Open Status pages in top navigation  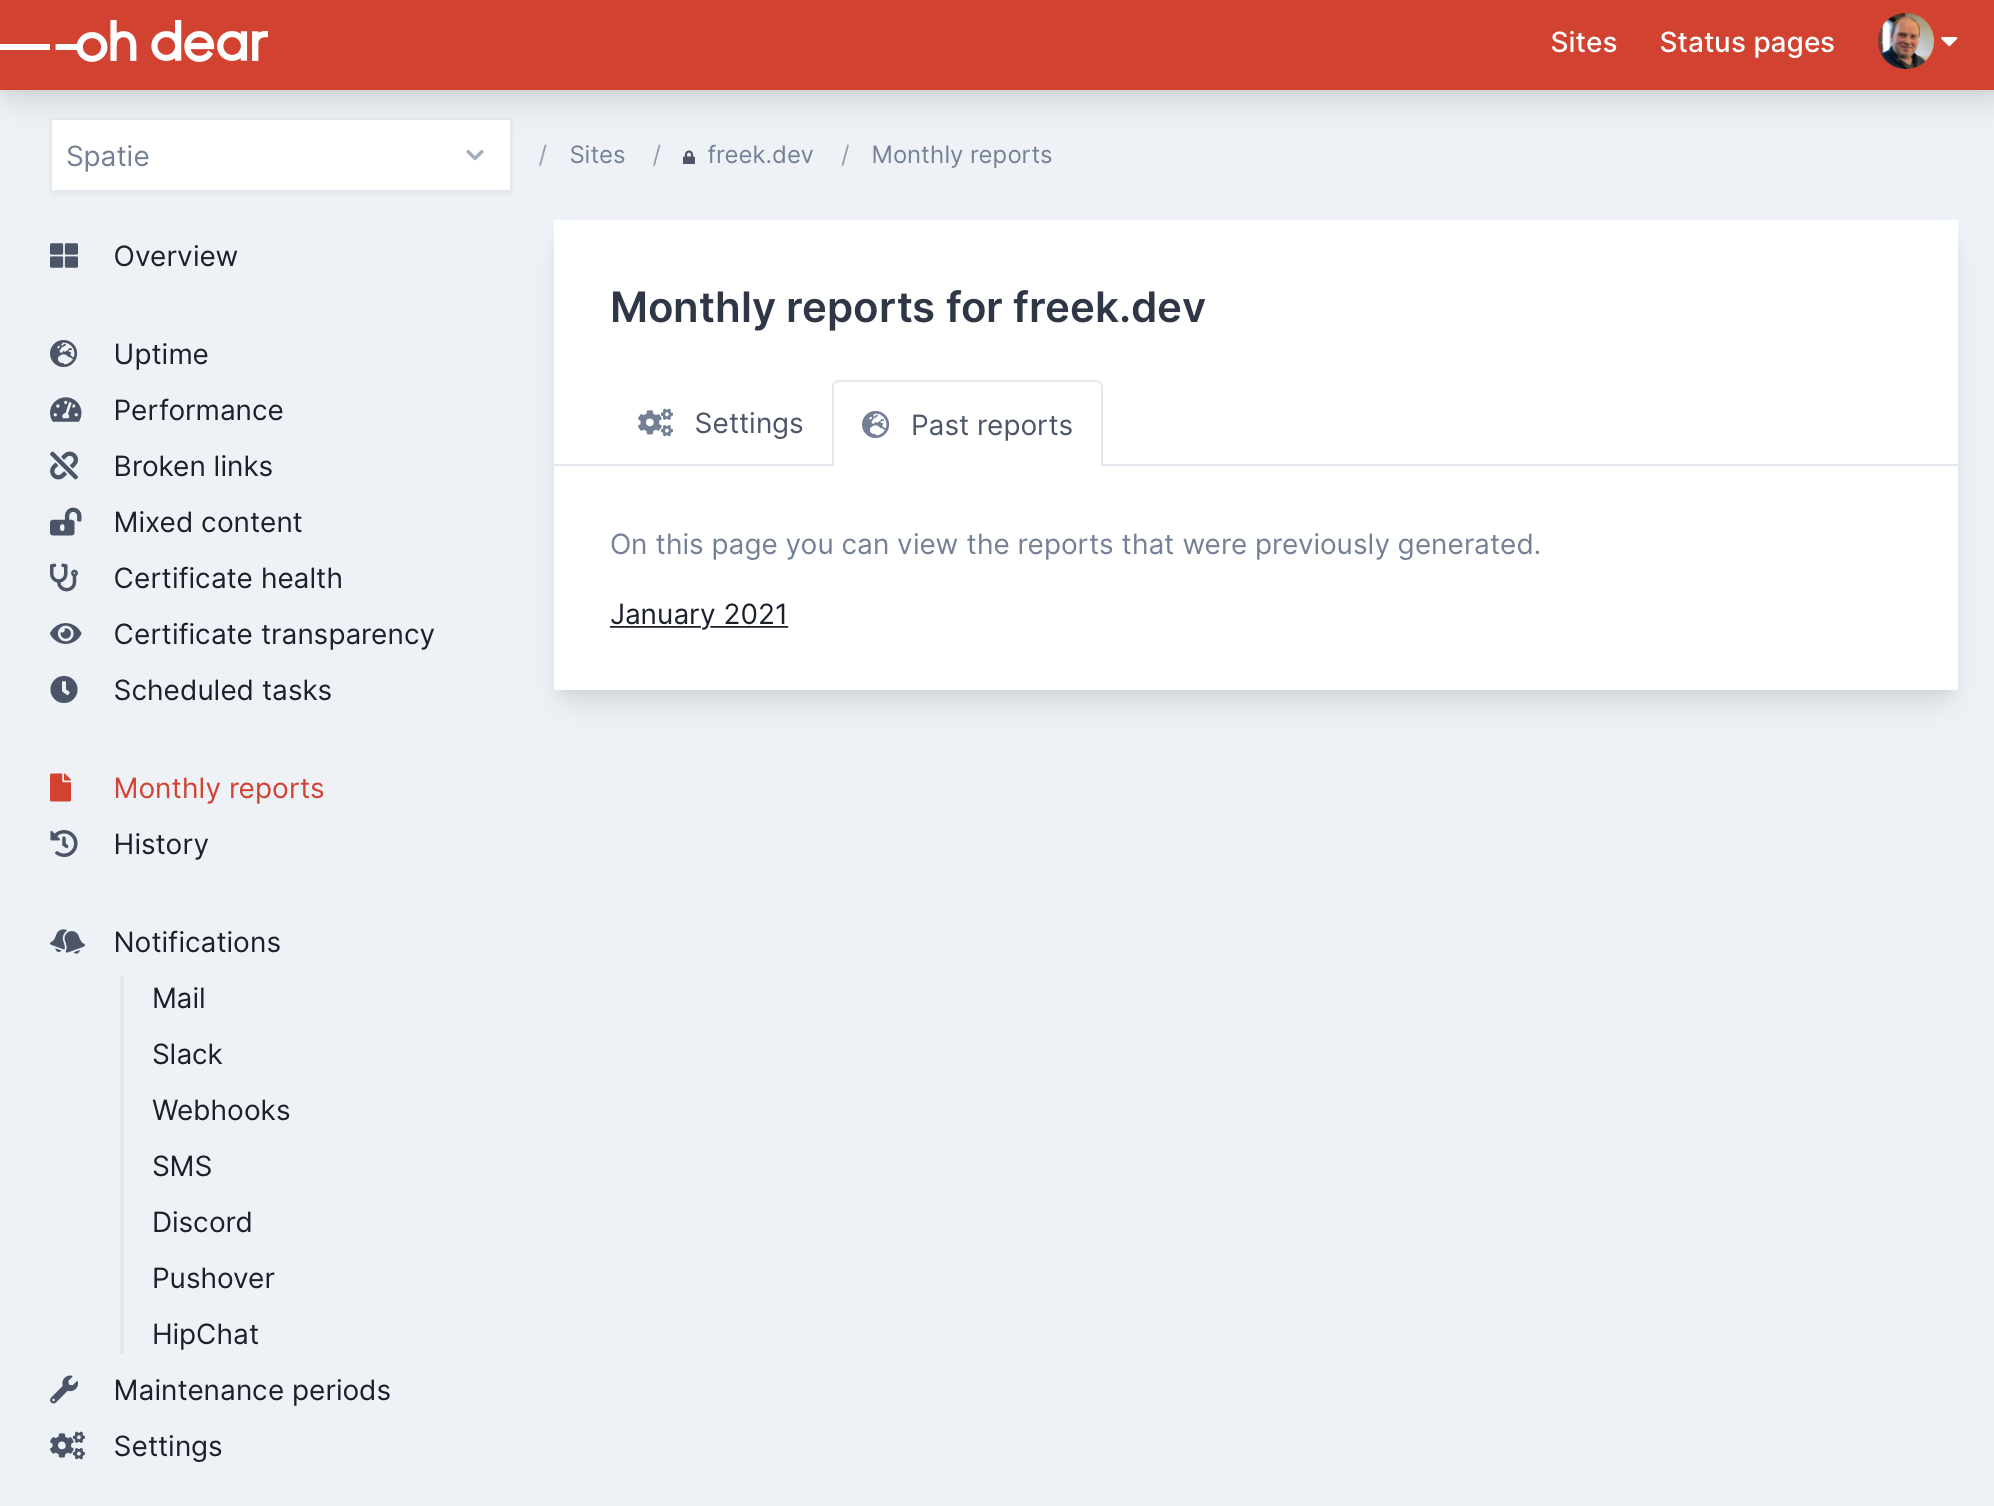[1747, 42]
